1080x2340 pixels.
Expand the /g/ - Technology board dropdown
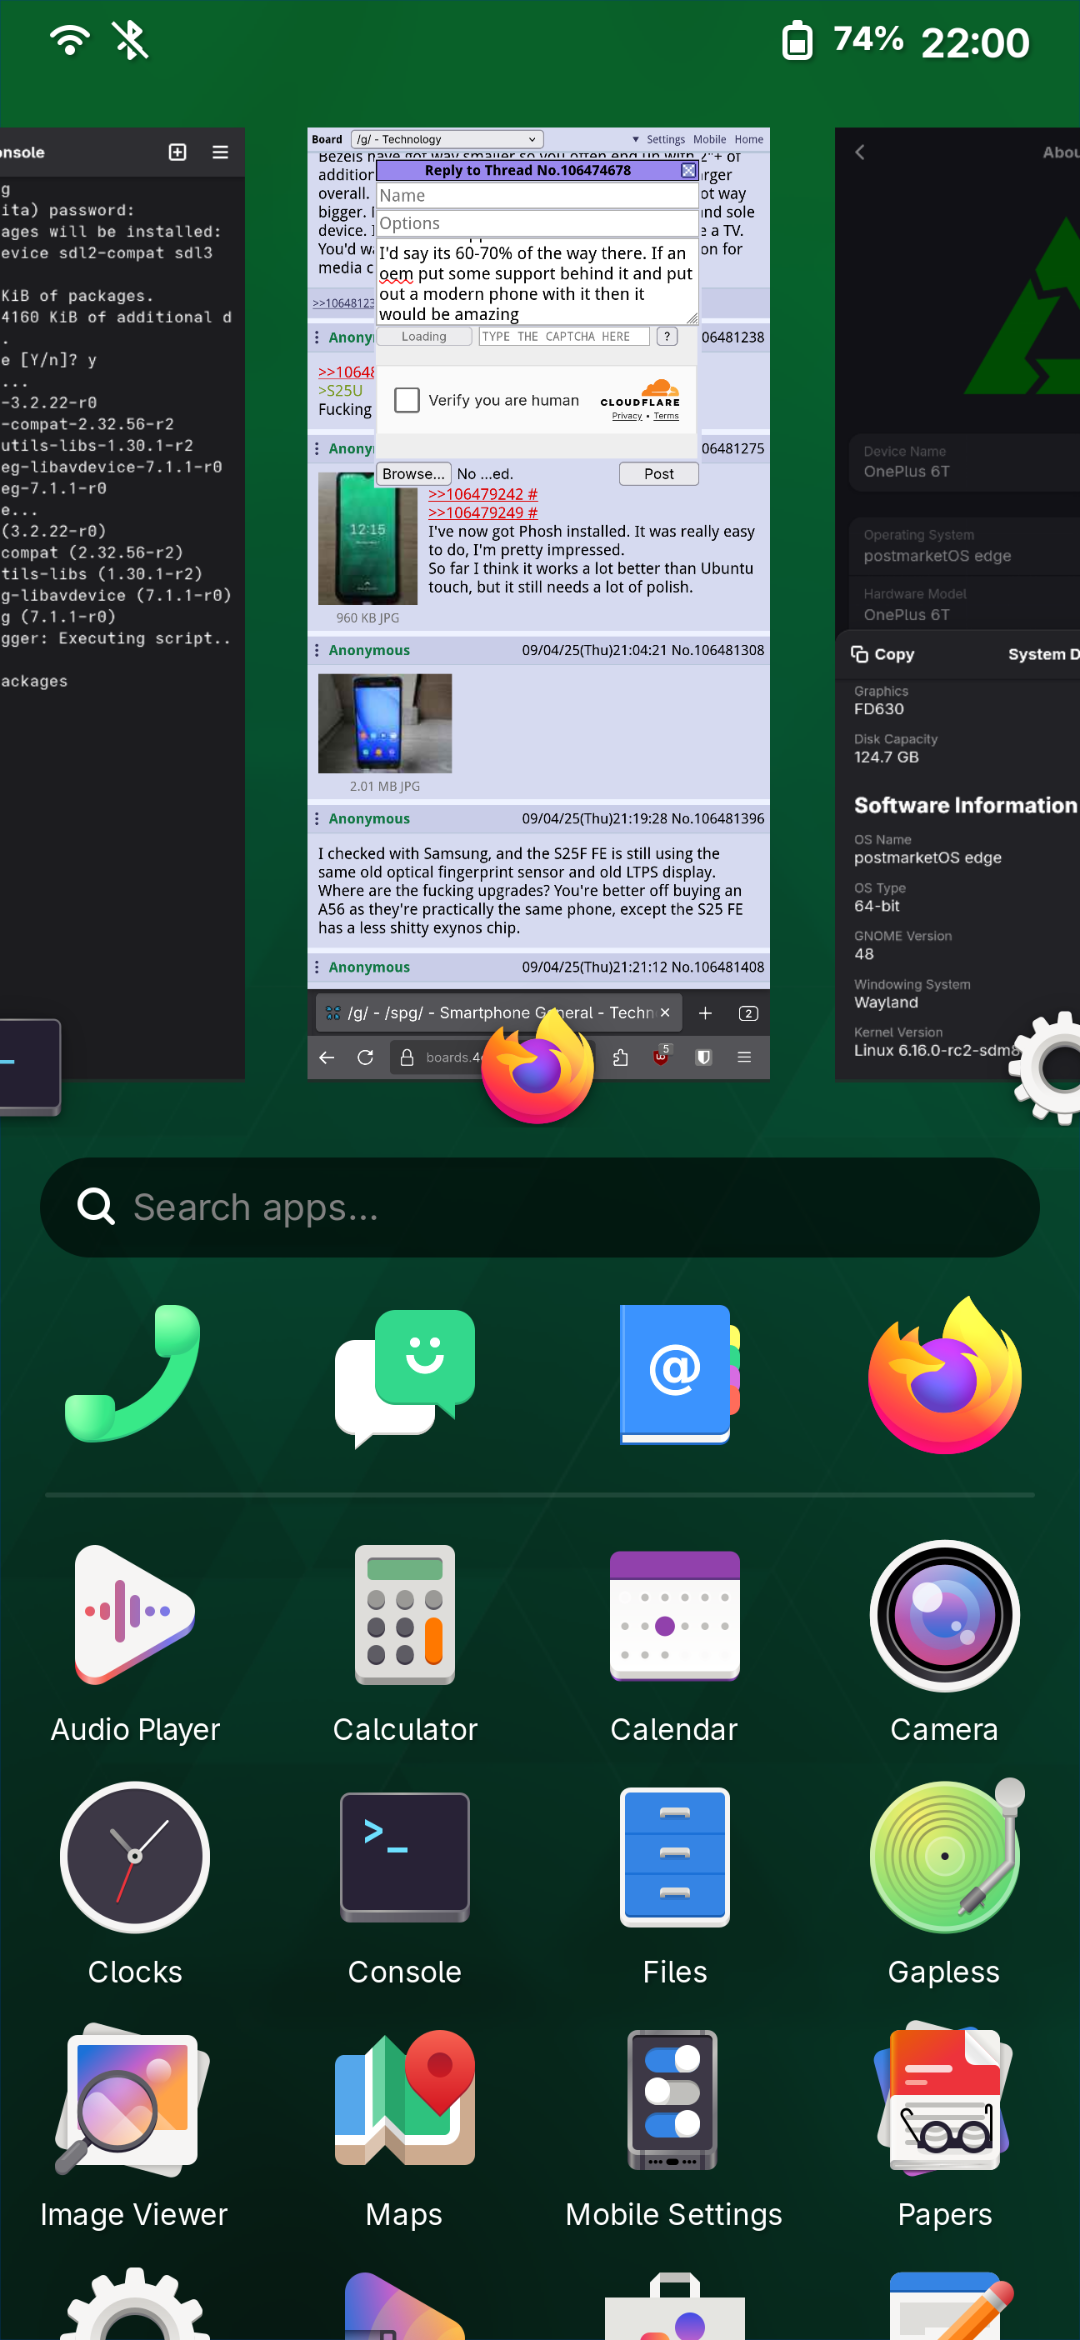click(447, 139)
